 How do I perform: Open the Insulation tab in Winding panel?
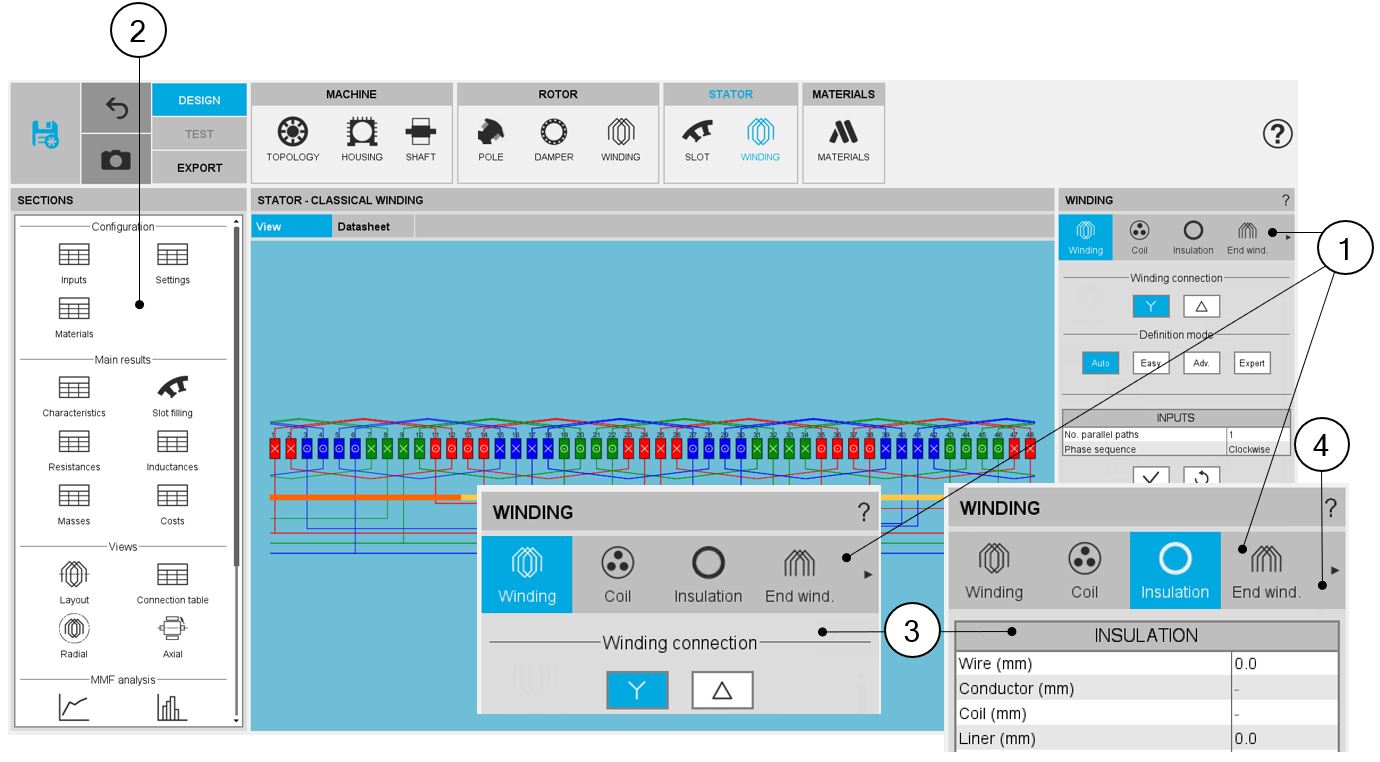coord(1192,237)
